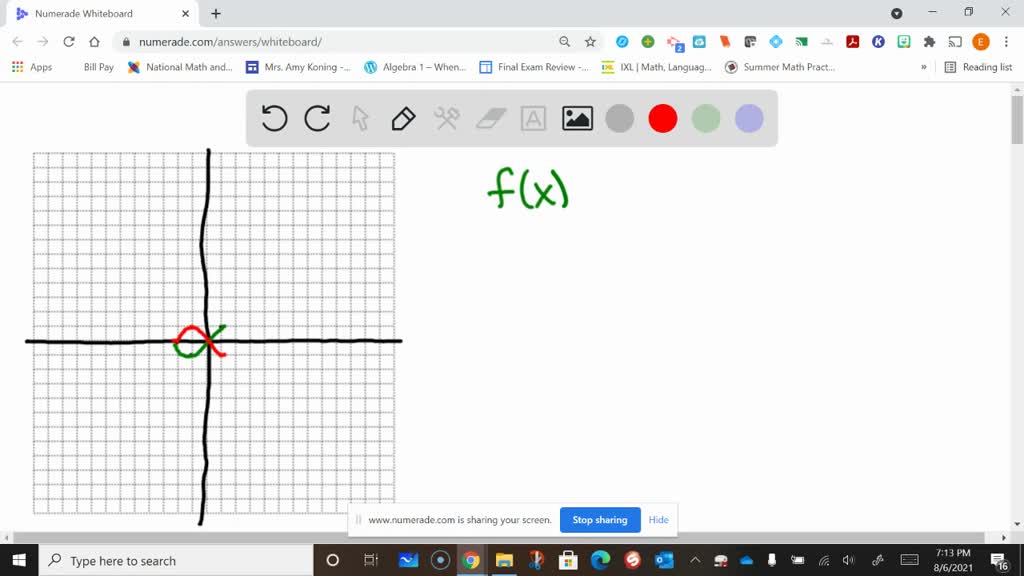Select the pointer tool in the whiteboard toolbar

tap(360, 118)
